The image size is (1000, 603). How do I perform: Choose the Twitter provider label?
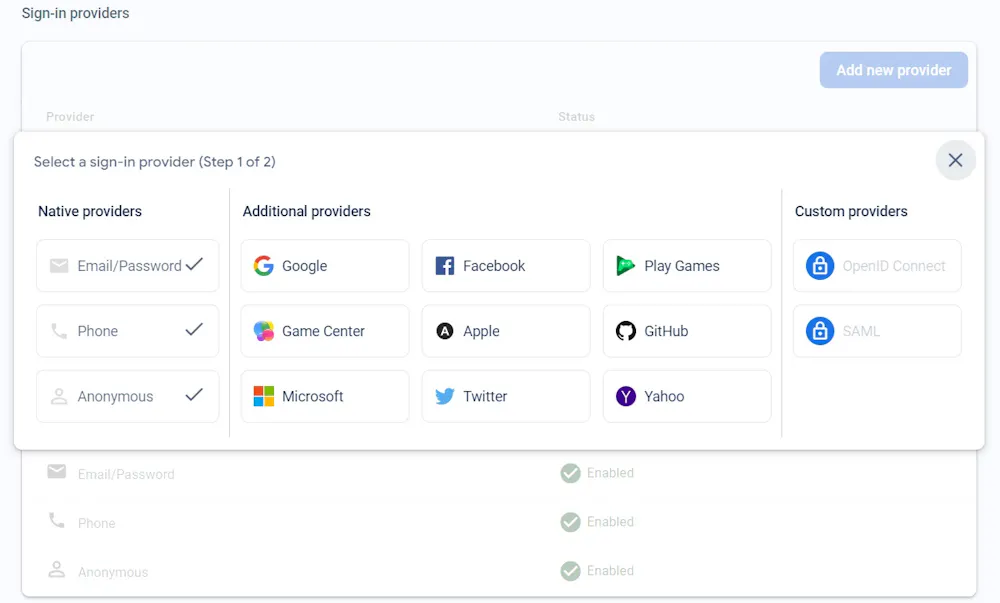point(485,396)
